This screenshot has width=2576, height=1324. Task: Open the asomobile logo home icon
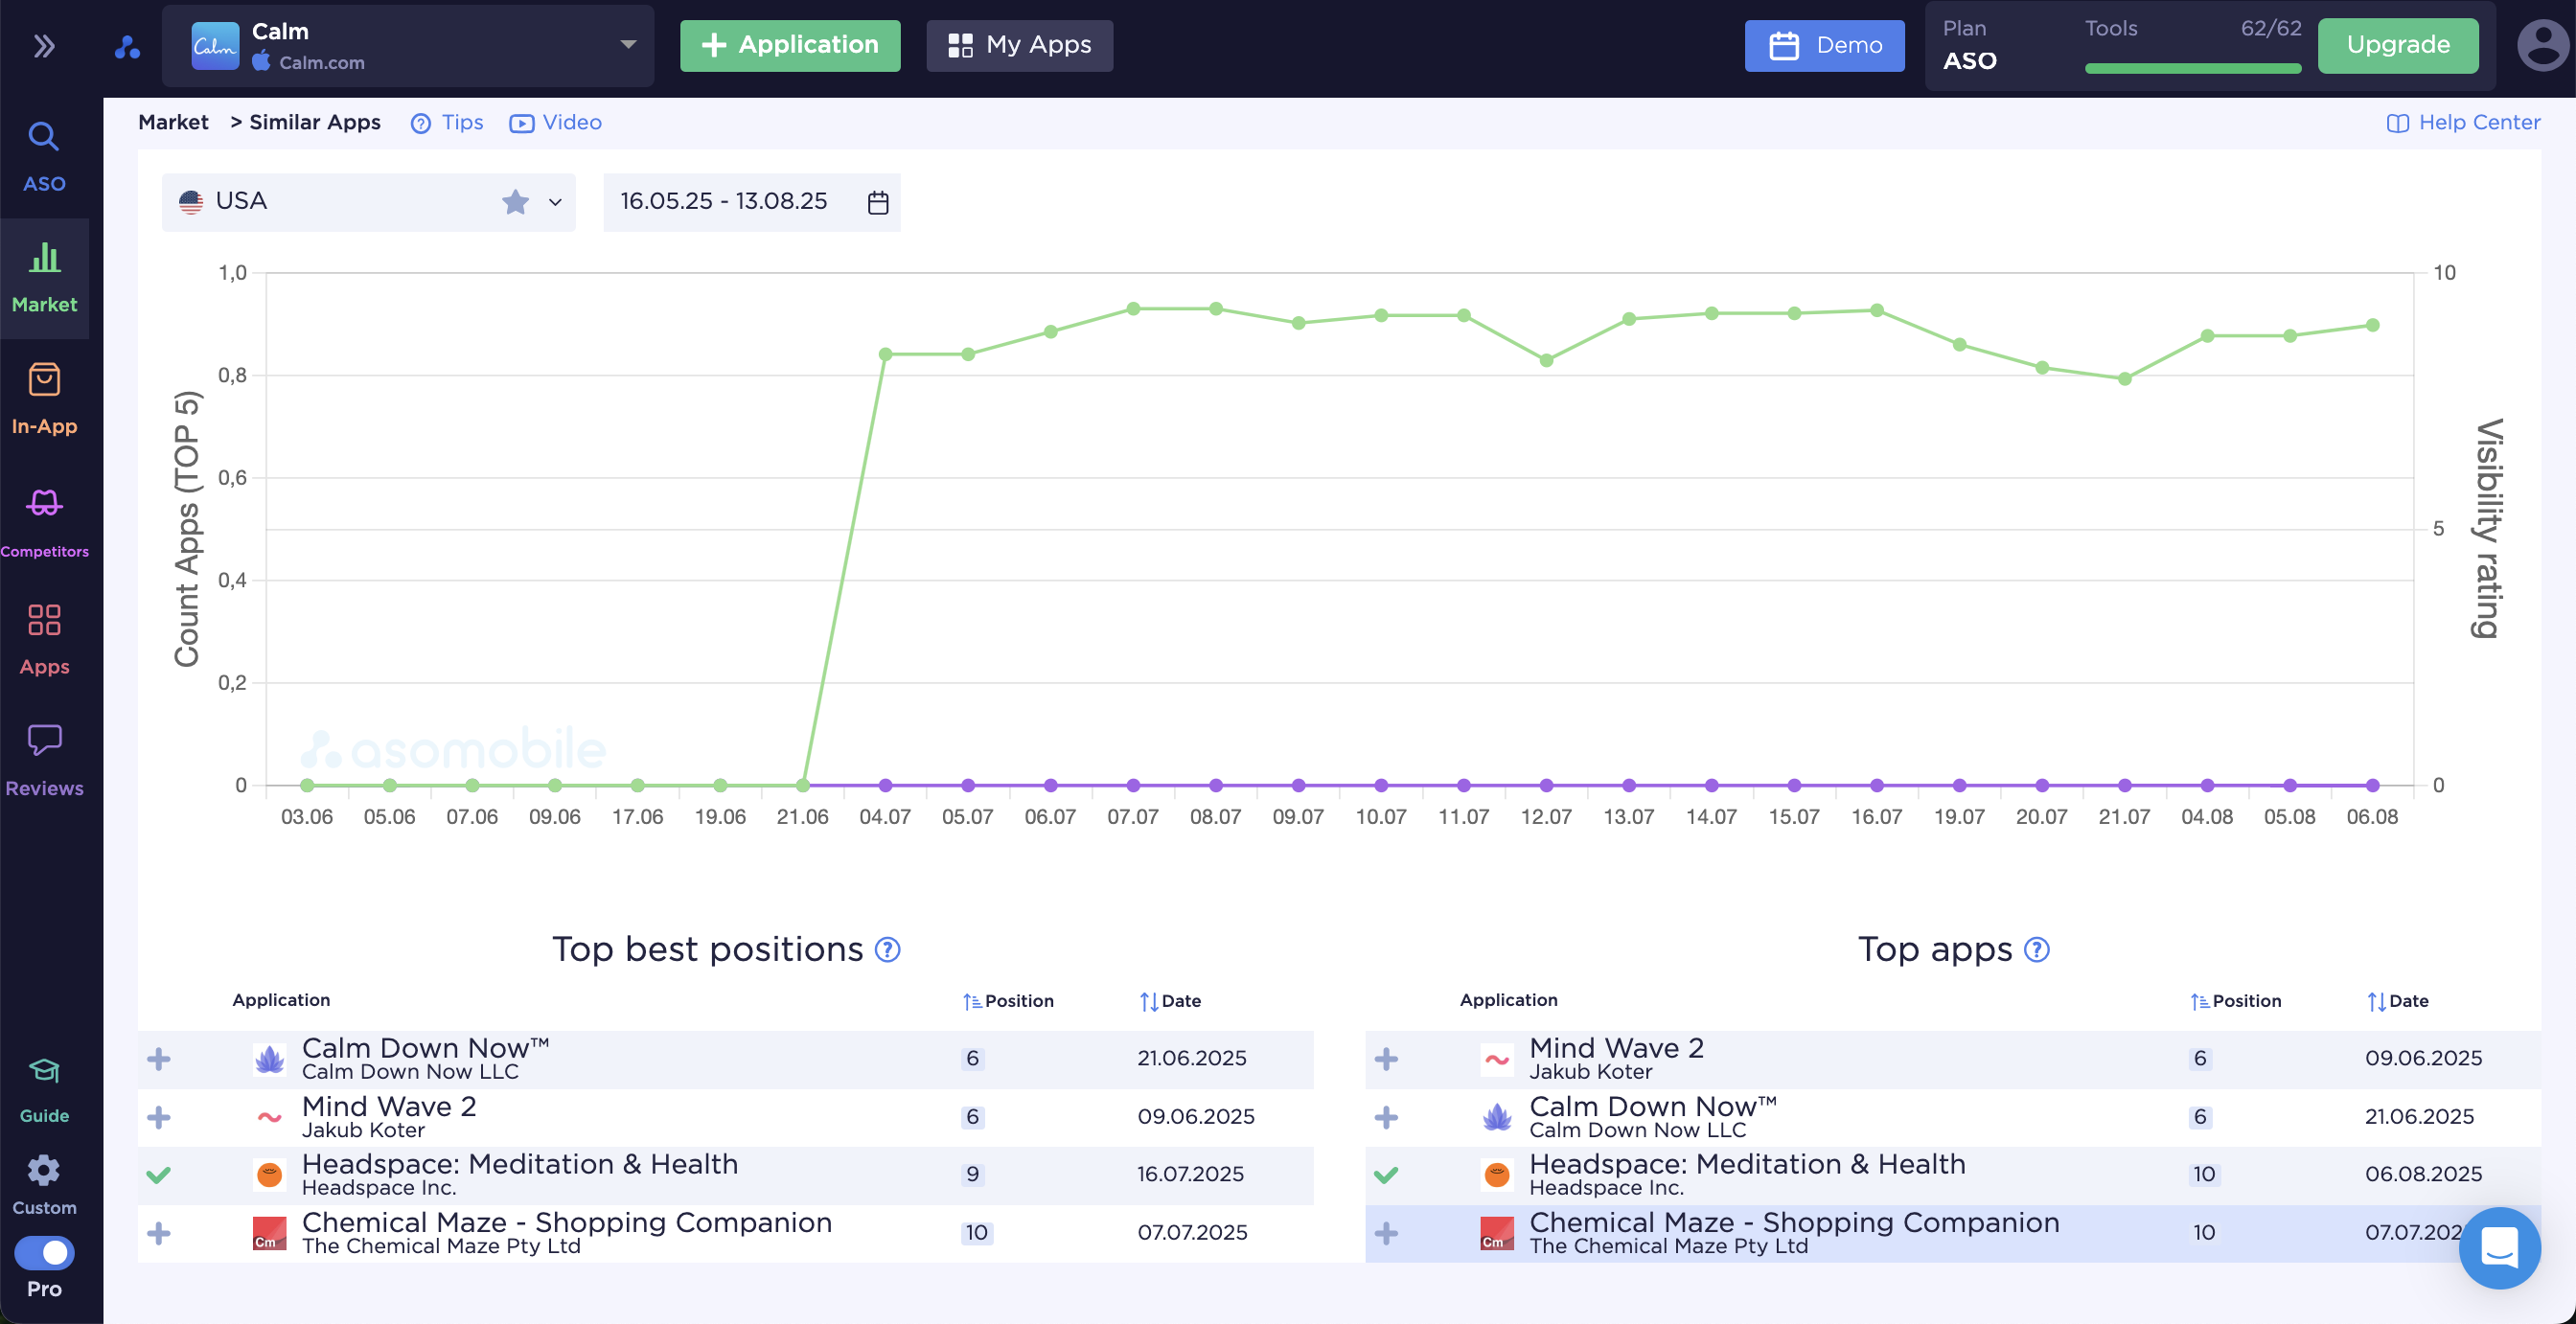click(127, 46)
